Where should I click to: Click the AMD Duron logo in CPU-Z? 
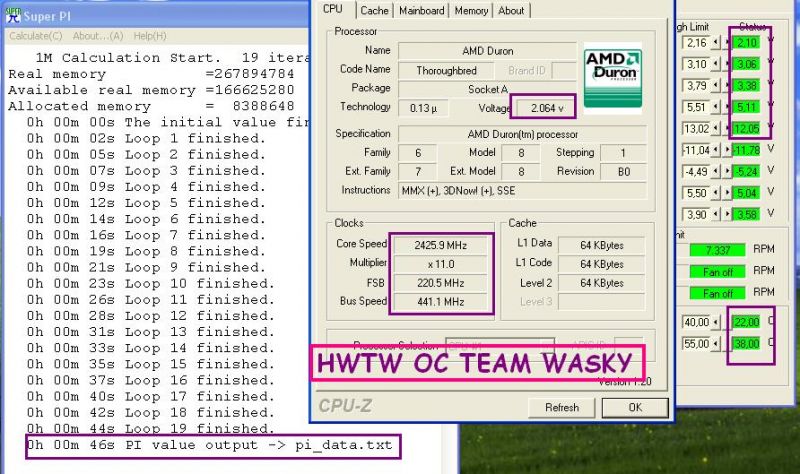(x=612, y=76)
